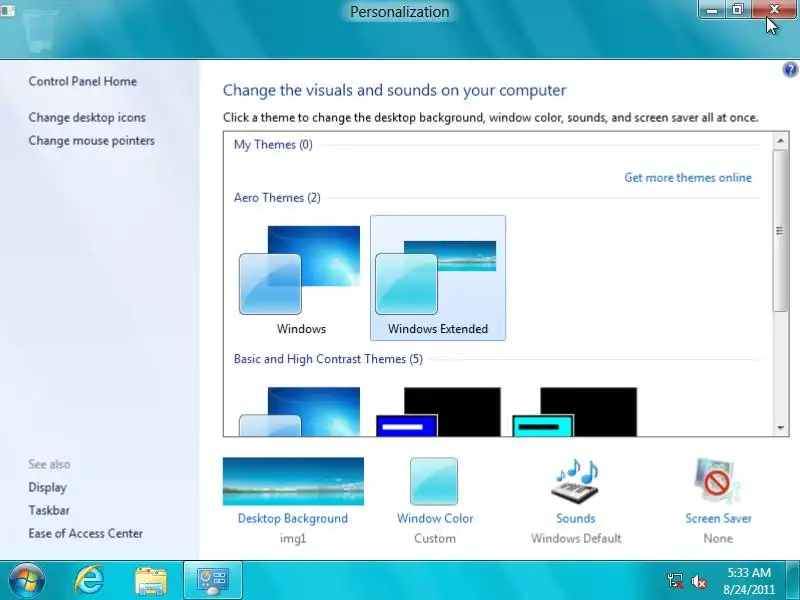
Task: Open the Taskbar link under See also
Action: 49,510
